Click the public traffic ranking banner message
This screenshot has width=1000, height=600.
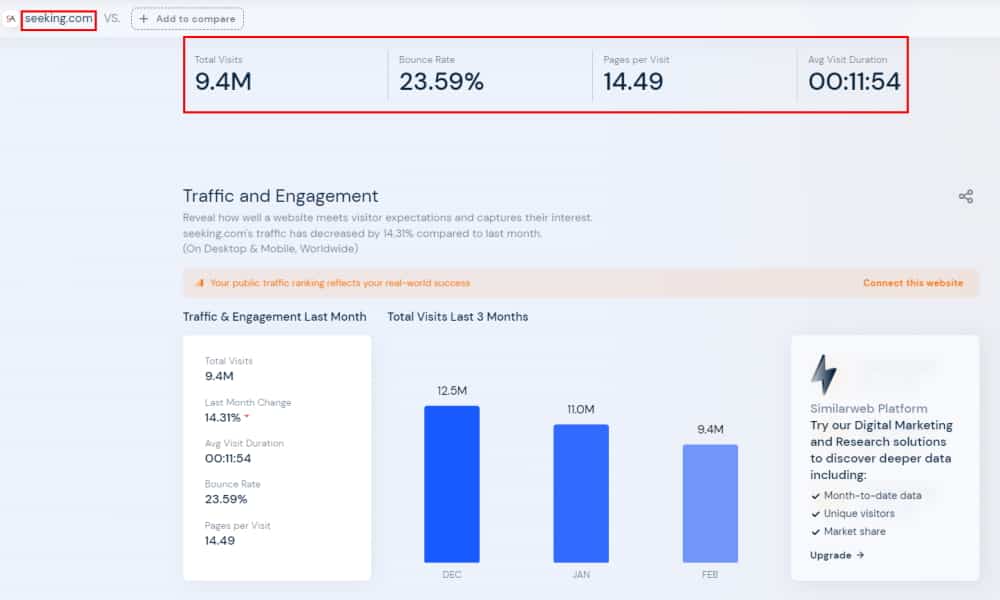340,283
